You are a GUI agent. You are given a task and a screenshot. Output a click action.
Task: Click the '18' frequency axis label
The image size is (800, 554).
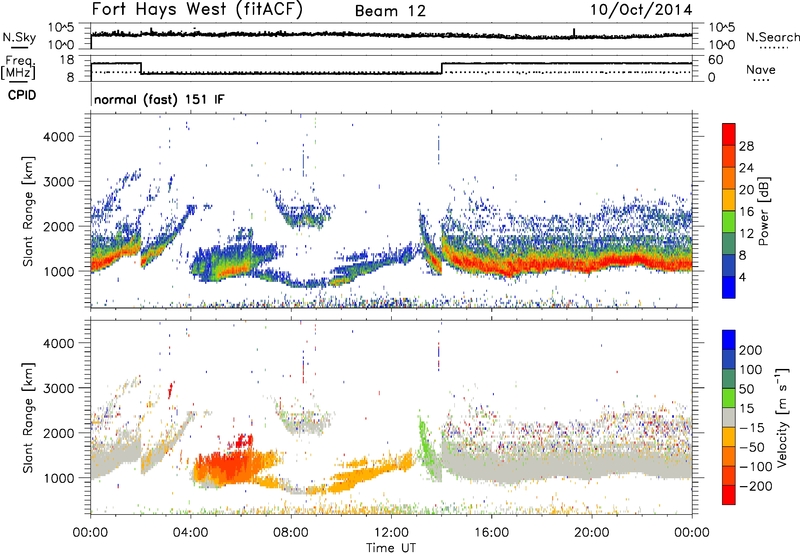(67, 60)
